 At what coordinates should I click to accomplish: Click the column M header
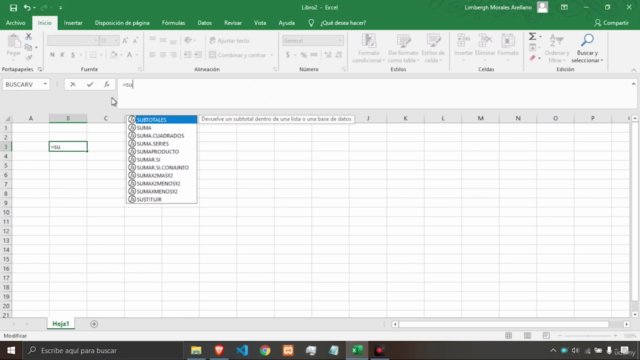click(x=480, y=118)
